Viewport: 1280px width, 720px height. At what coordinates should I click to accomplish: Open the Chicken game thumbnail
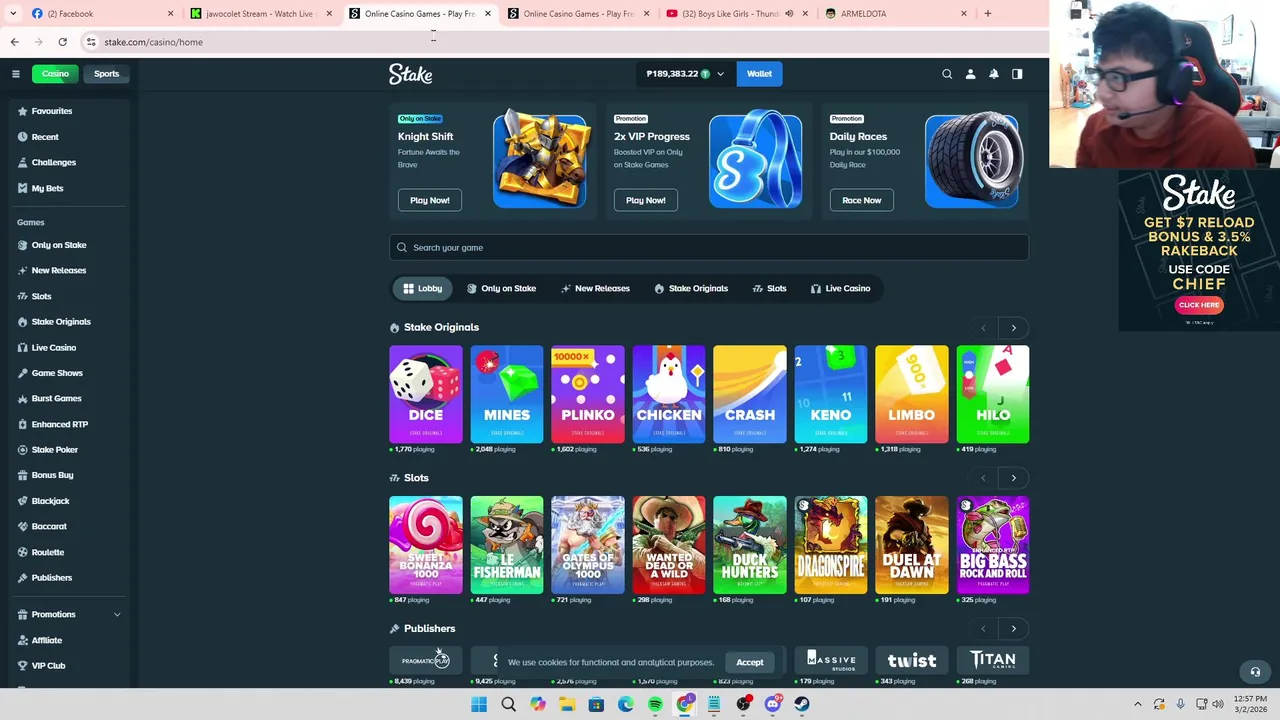pos(669,394)
